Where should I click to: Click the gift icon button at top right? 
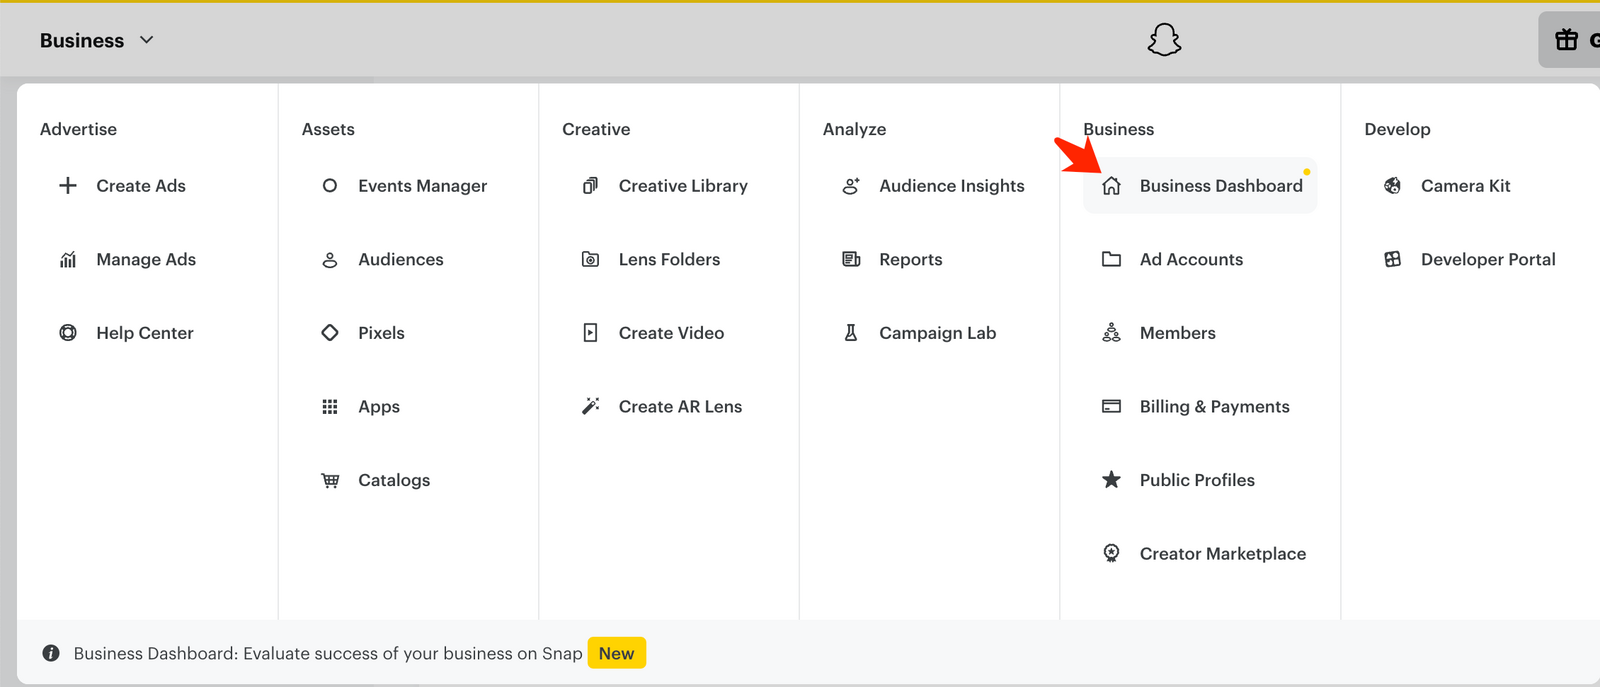point(1567,40)
